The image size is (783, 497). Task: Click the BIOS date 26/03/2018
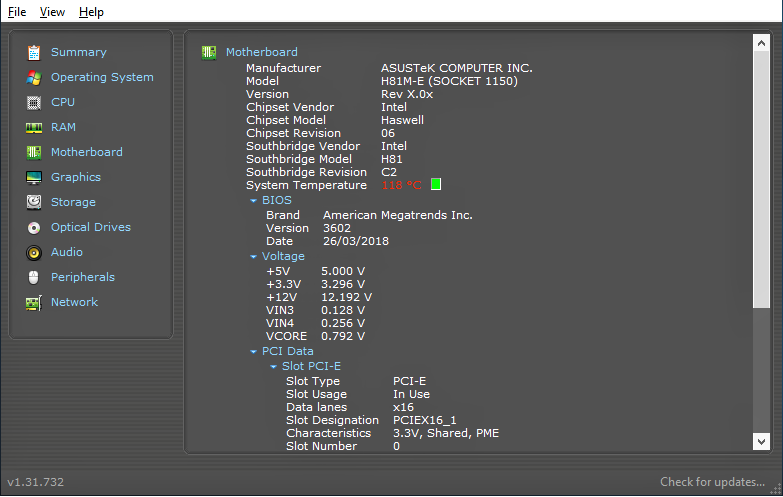click(356, 241)
